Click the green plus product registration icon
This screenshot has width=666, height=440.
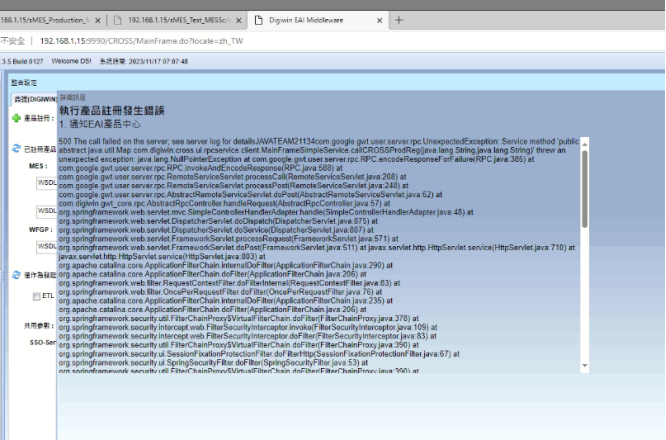[x=16, y=118]
